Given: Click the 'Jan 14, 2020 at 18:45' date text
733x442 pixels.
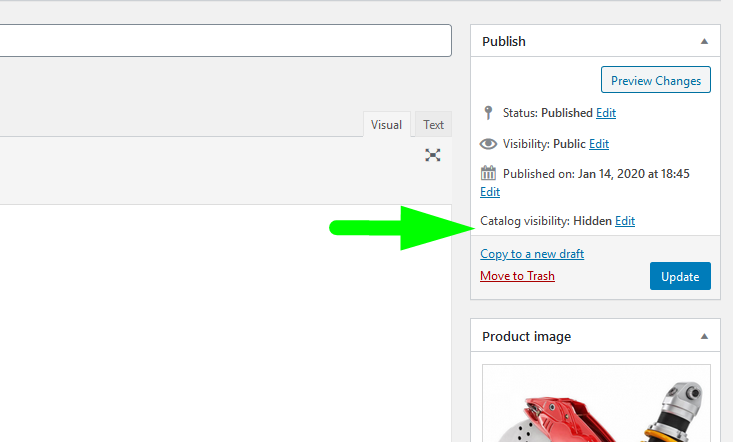Looking at the screenshot, I should [x=633, y=174].
